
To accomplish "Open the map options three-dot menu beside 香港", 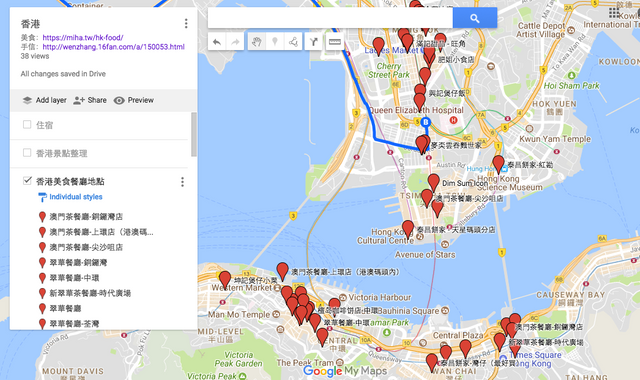I will 186,23.
